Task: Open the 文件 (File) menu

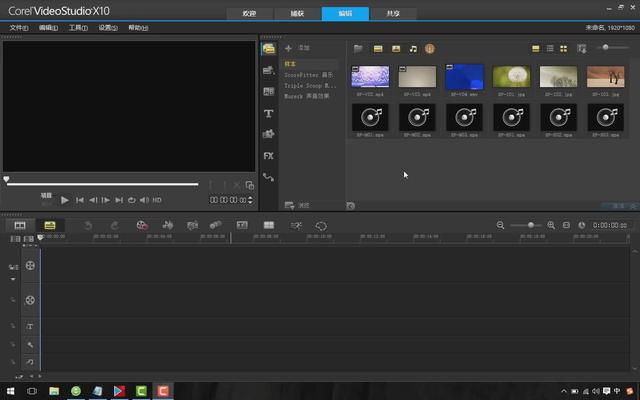Action: click(x=18, y=28)
